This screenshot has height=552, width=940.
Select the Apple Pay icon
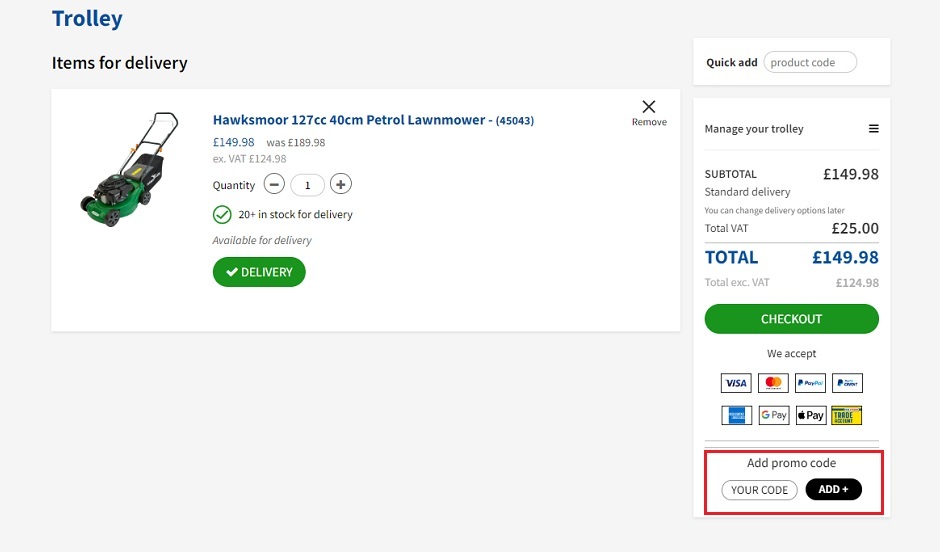pyautogui.click(x=811, y=415)
